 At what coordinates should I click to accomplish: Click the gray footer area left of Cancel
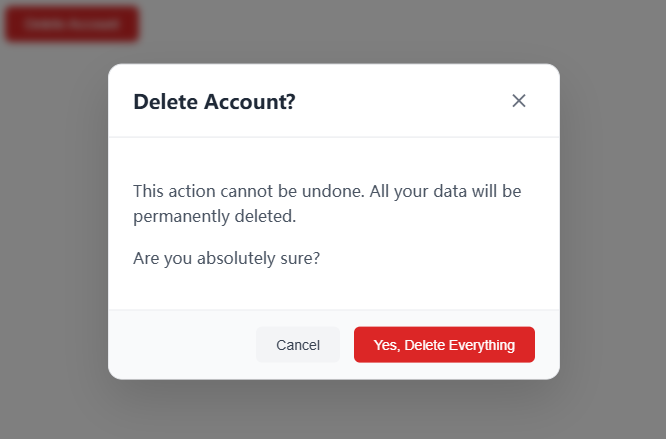tap(180, 345)
